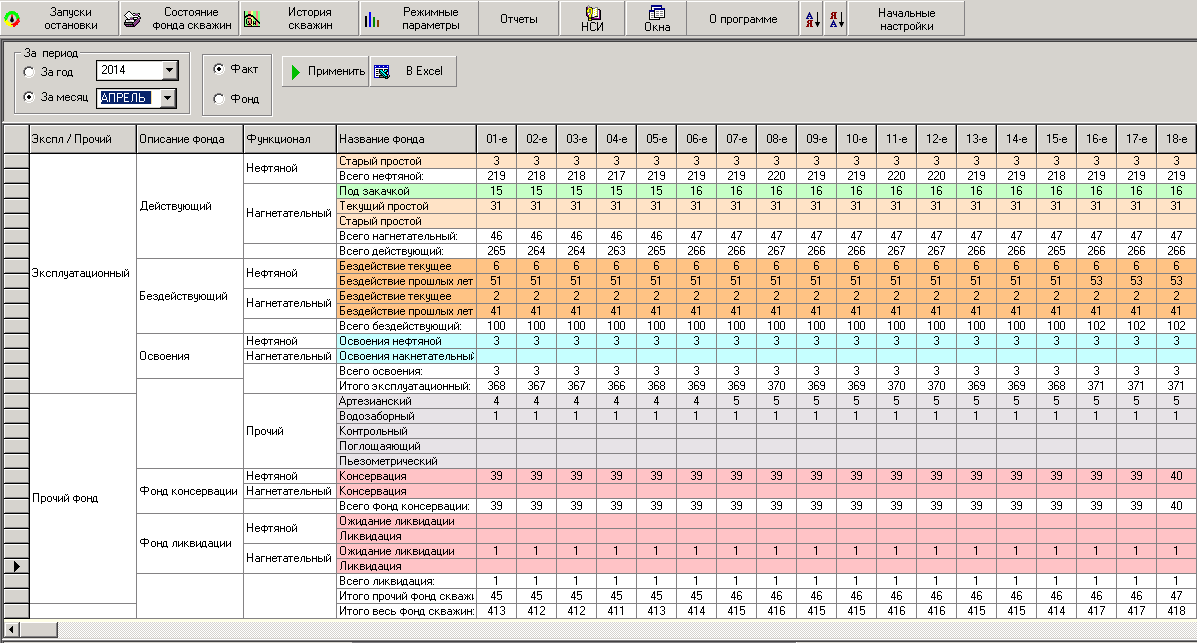This screenshot has height=643, width=1199.
Task: Open the Запуски остановки section
Action: click(60, 18)
